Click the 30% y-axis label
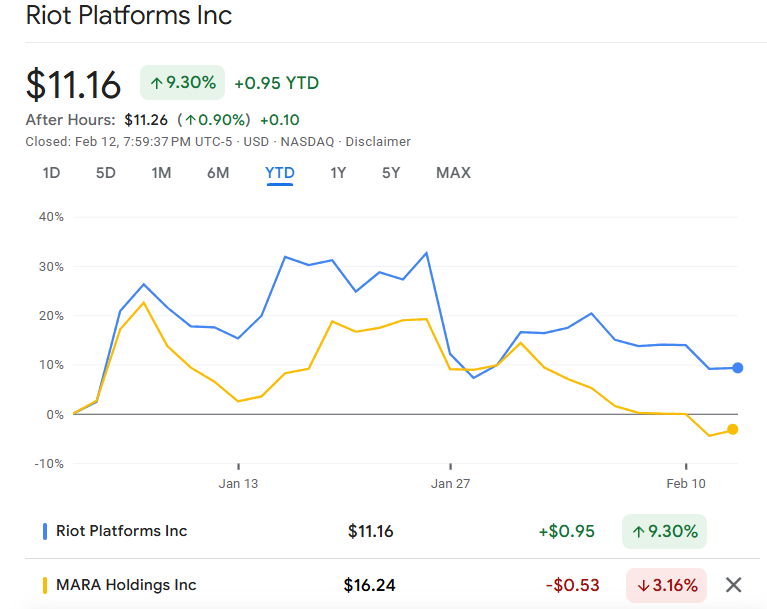This screenshot has height=609, width=767. [x=51, y=267]
